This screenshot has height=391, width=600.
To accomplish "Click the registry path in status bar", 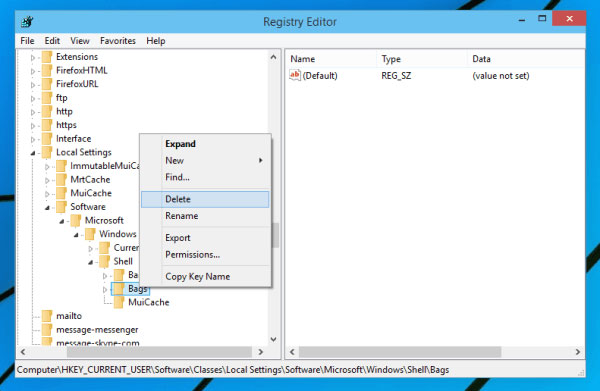I will pyautogui.click(x=233, y=370).
